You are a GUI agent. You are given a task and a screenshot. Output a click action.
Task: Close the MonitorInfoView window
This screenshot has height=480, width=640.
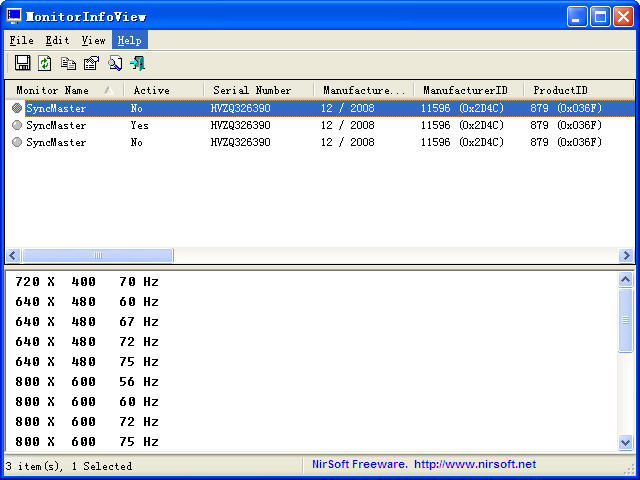coord(623,17)
